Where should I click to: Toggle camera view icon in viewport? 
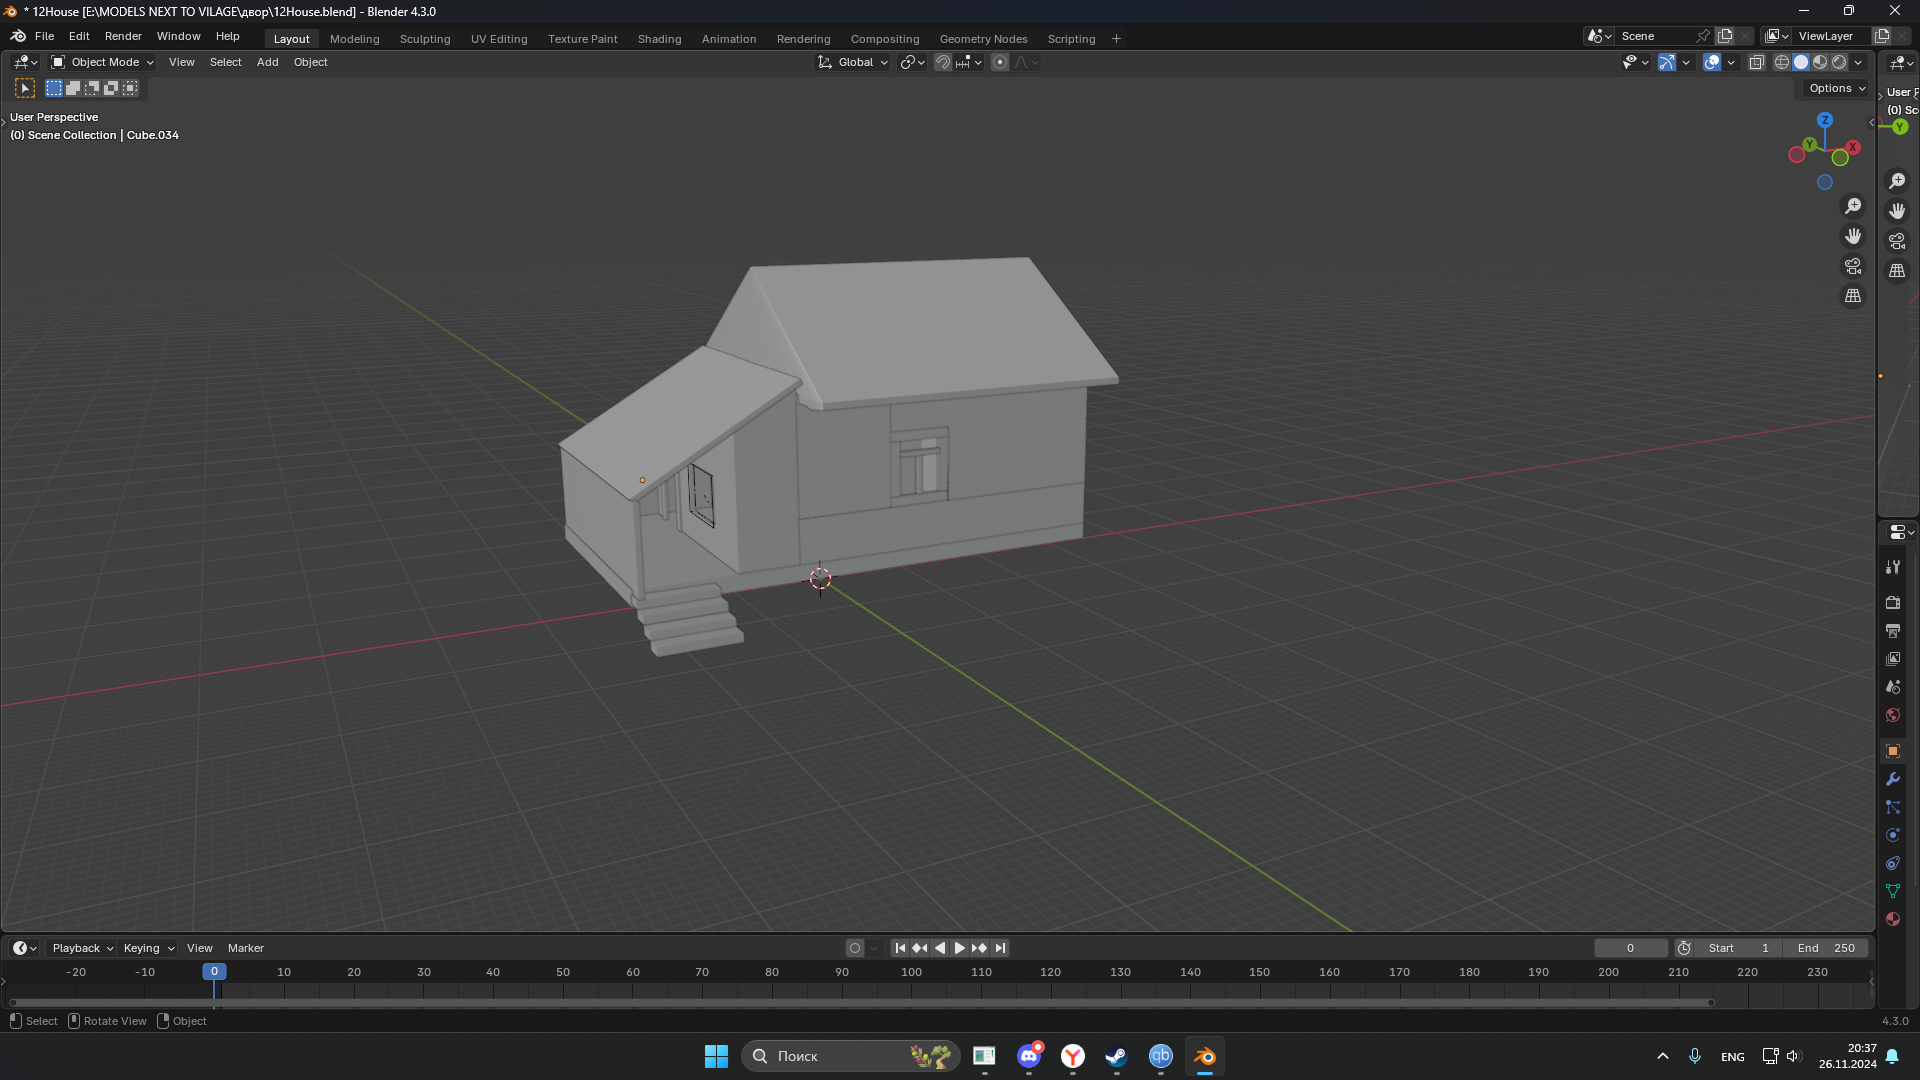coord(1853,266)
